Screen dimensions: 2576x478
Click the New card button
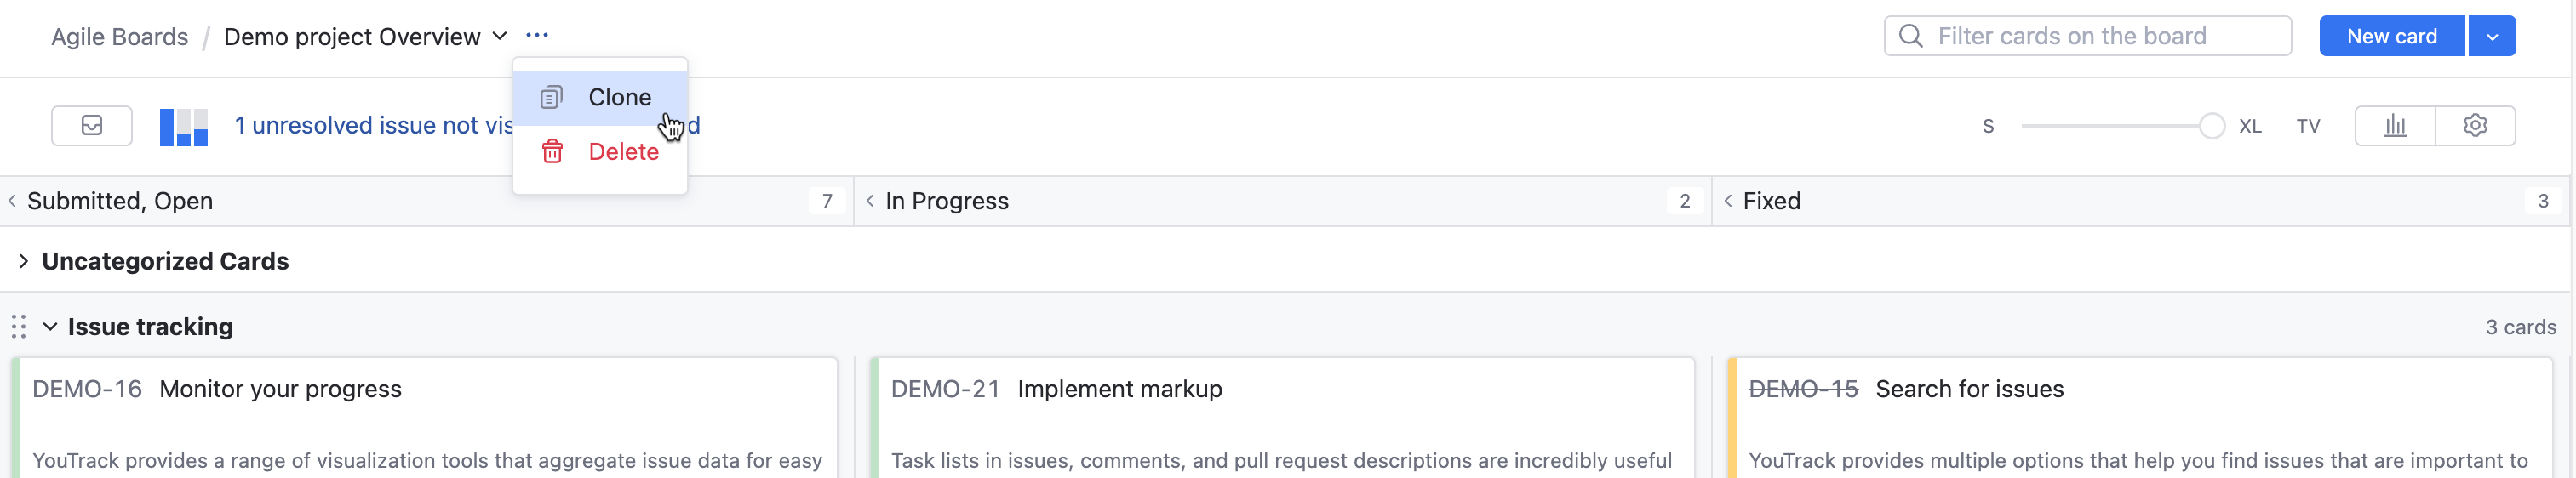click(2391, 37)
